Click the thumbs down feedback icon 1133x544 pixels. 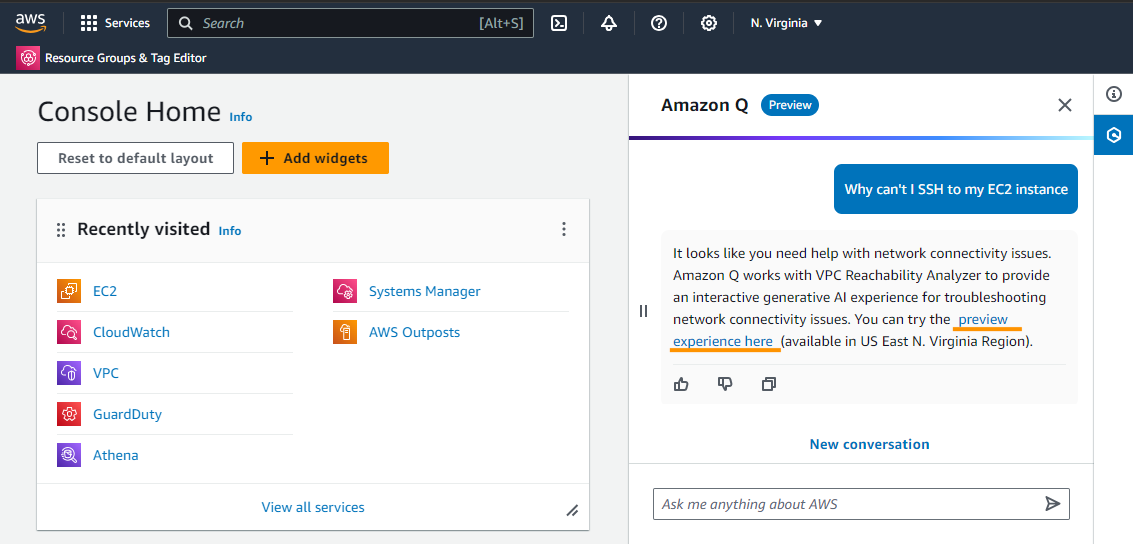coord(725,384)
